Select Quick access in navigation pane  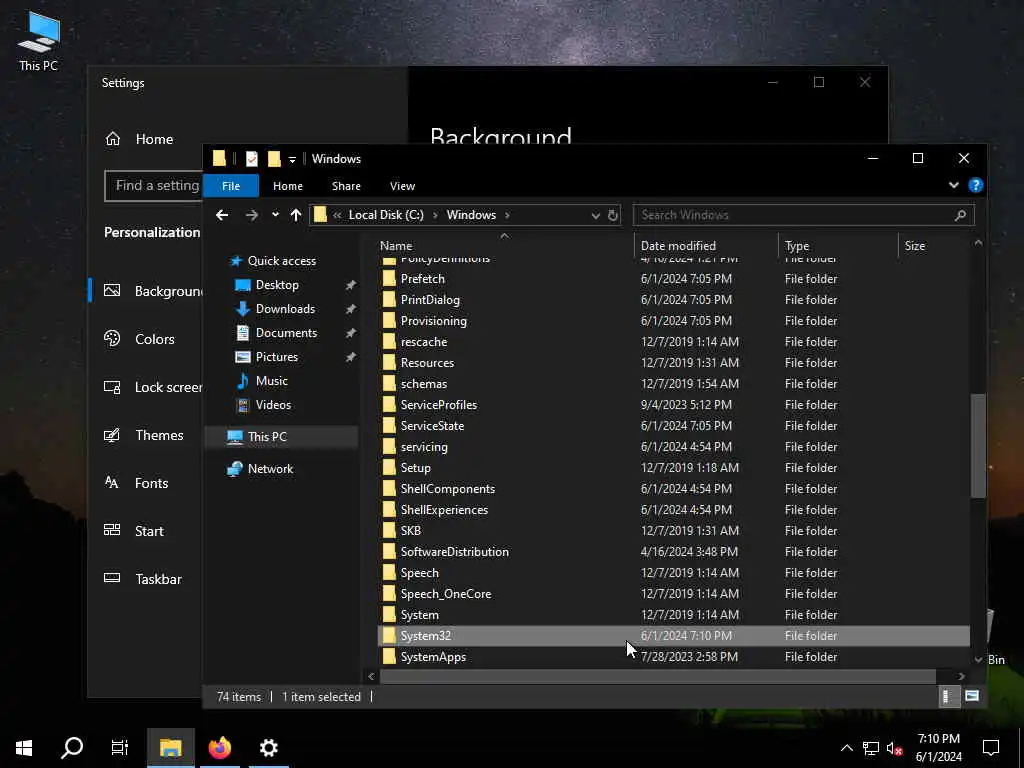click(281, 261)
